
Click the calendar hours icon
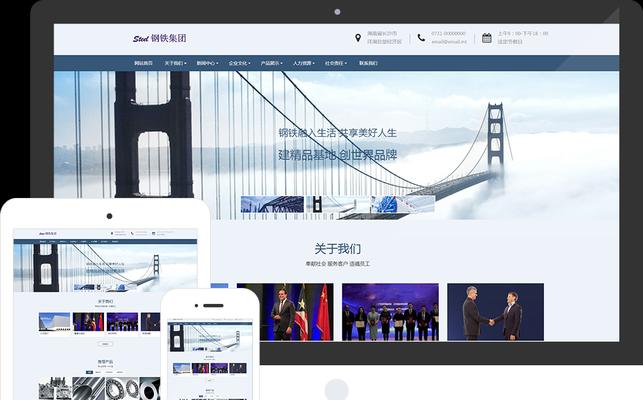click(487, 38)
